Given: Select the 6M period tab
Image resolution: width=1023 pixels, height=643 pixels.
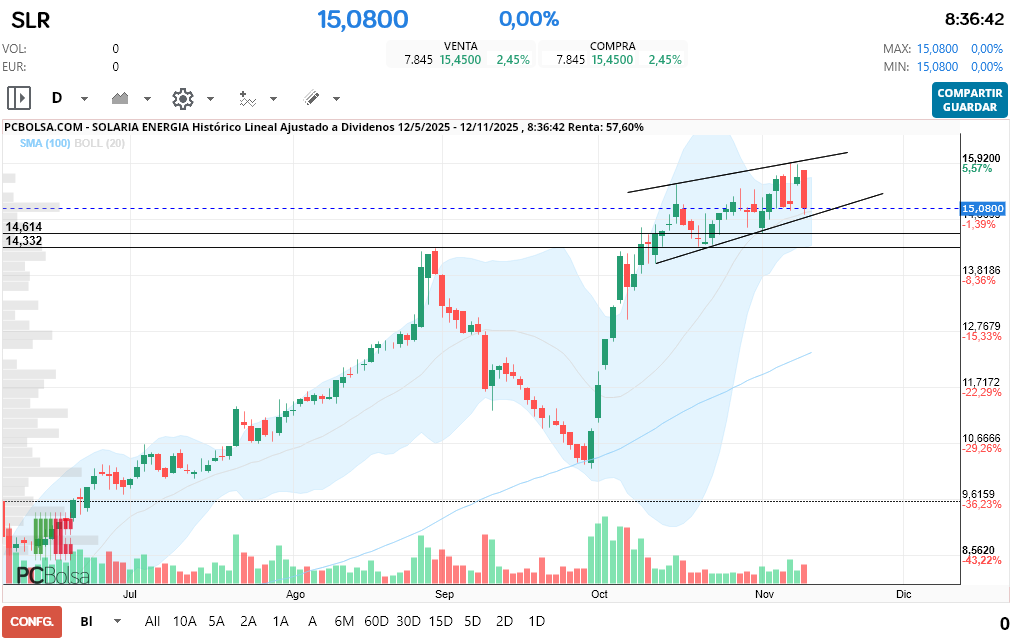Looking at the screenshot, I should [344, 621].
